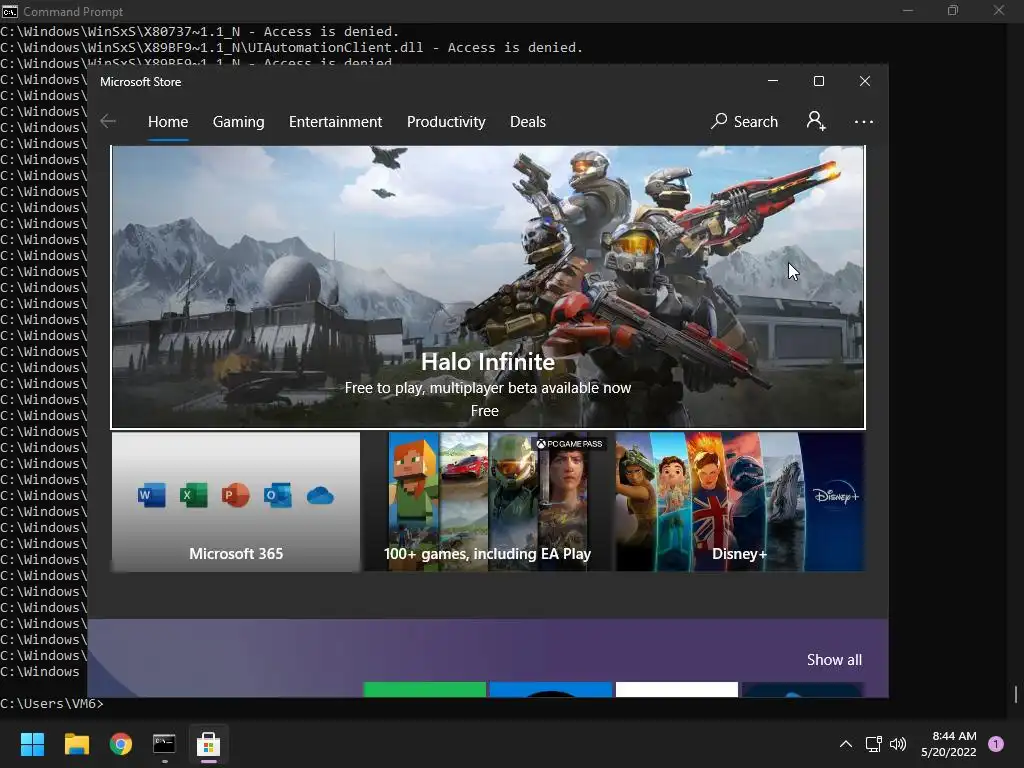The image size is (1024, 768).
Task: Click the PC Game Pass badge
Action: (x=569, y=444)
